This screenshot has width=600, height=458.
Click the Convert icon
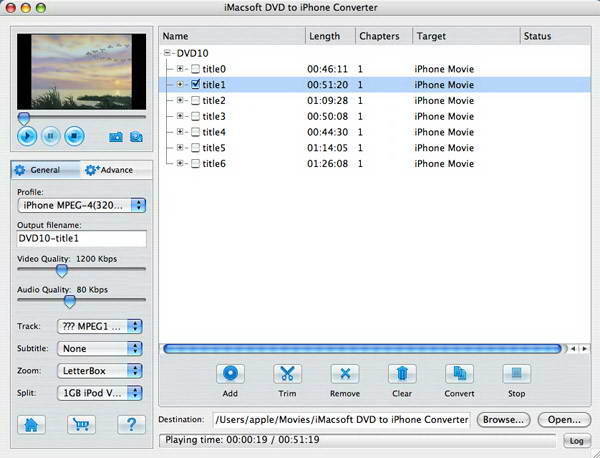tap(459, 374)
